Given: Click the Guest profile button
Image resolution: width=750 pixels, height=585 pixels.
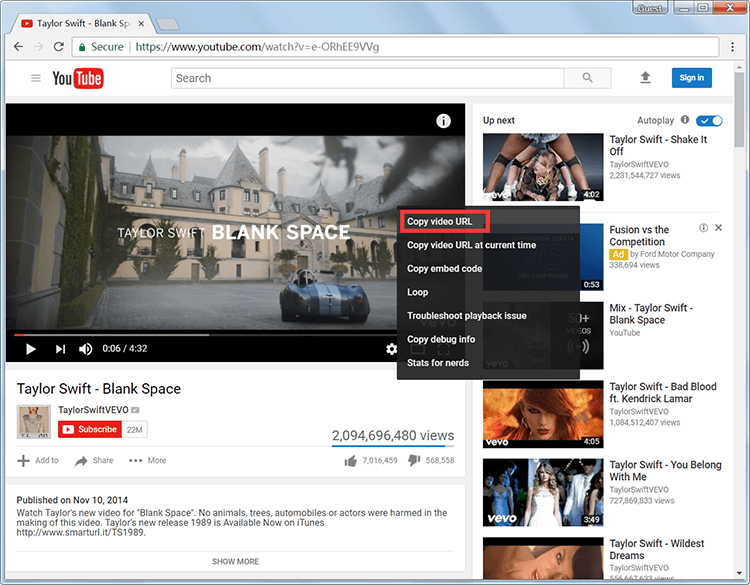Looking at the screenshot, I should [x=650, y=8].
